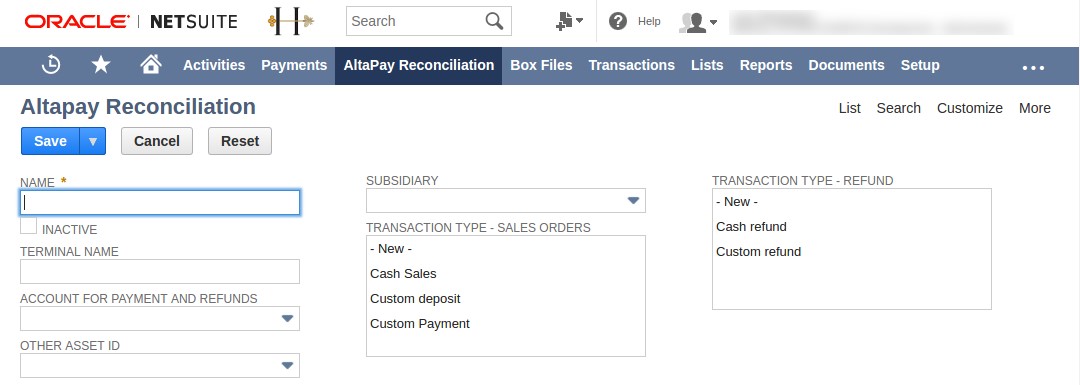The image size is (1080, 385).
Task: Focus the Terminal Name input field
Action: click(160, 271)
